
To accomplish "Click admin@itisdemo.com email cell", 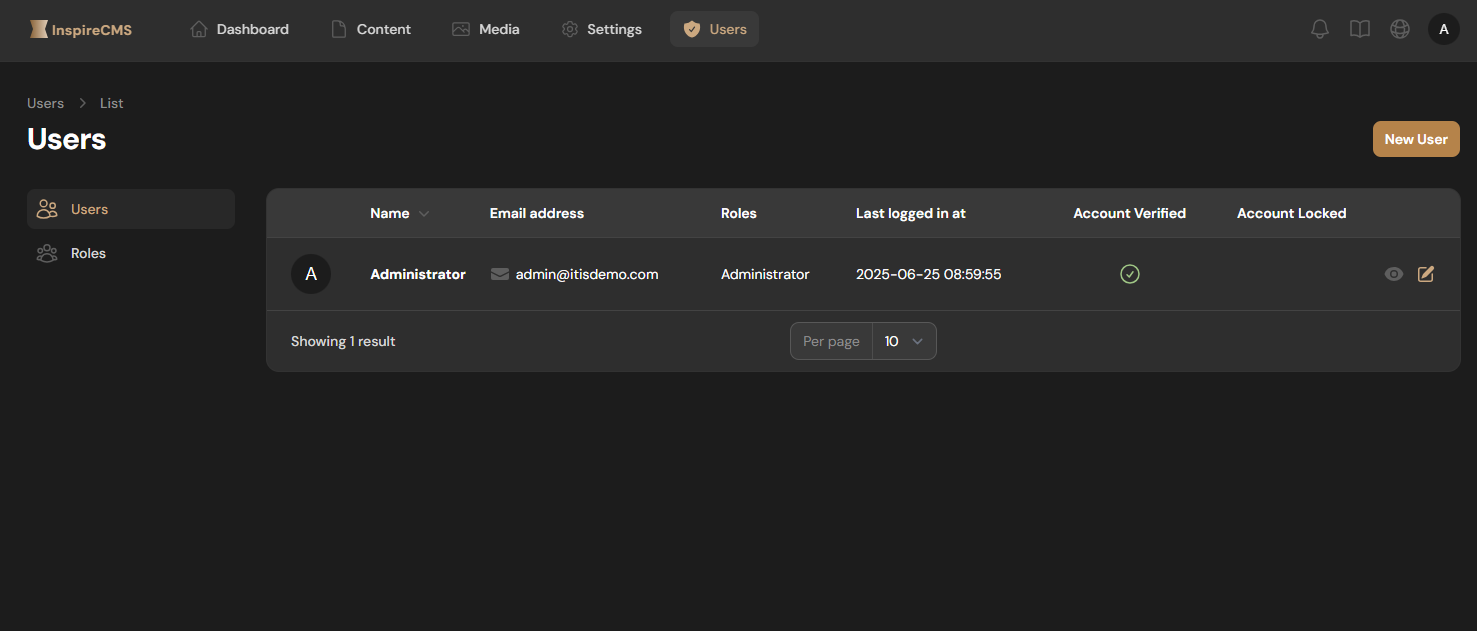I will click(x=587, y=274).
